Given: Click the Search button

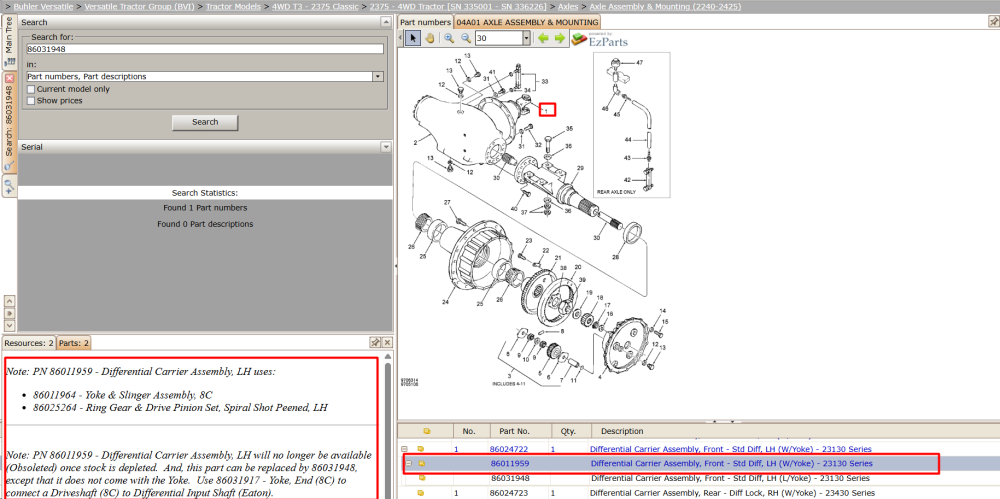Looking at the screenshot, I should pyautogui.click(x=205, y=122).
